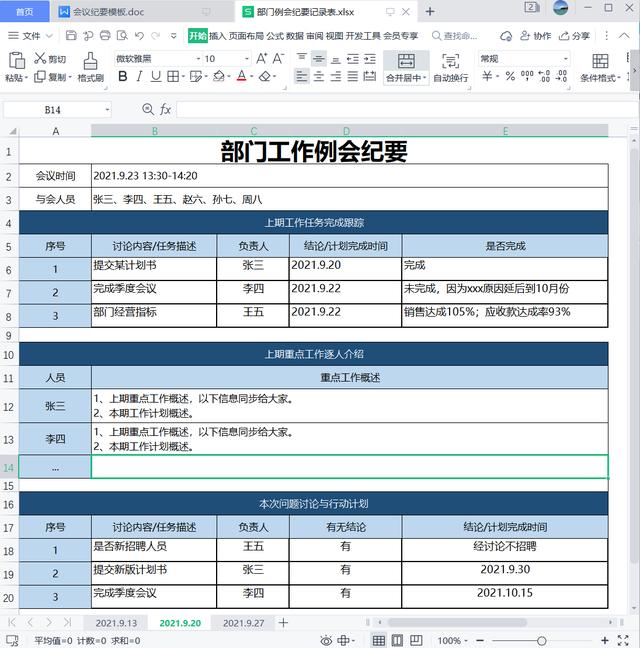Click the eye protection mode icon

(326, 641)
